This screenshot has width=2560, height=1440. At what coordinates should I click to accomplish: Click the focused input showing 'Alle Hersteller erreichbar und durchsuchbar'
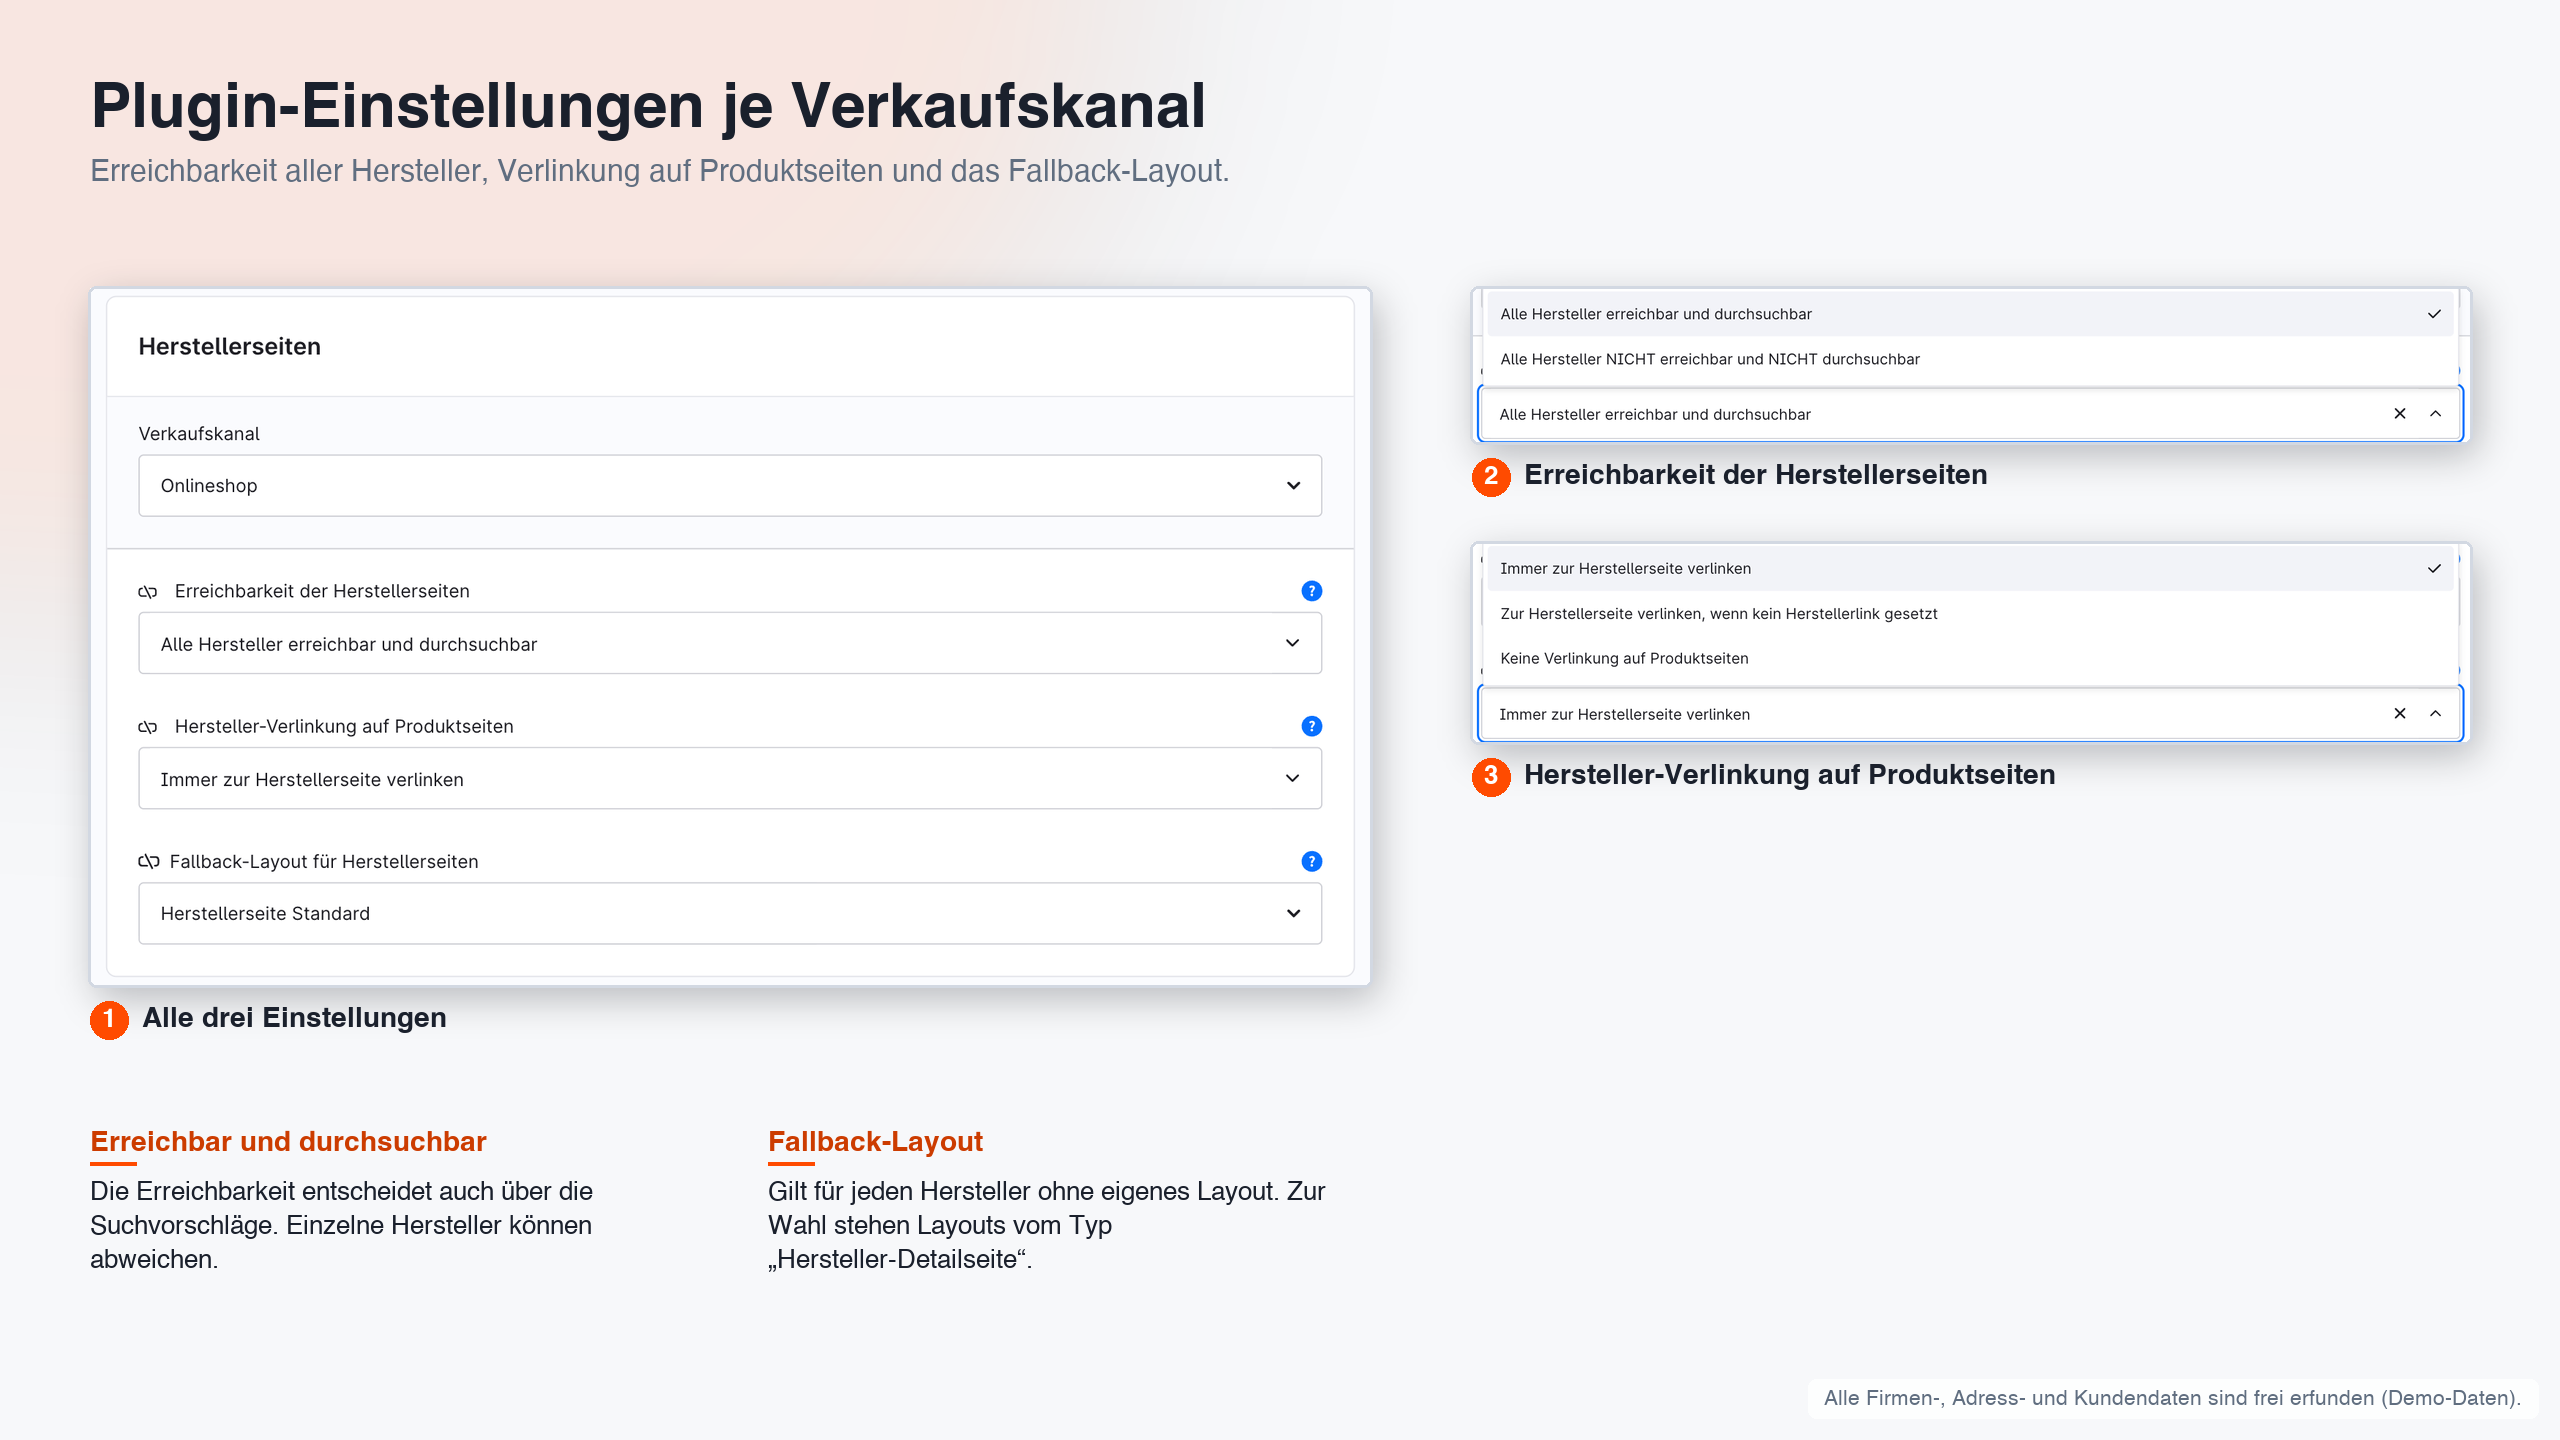[1968, 414]
